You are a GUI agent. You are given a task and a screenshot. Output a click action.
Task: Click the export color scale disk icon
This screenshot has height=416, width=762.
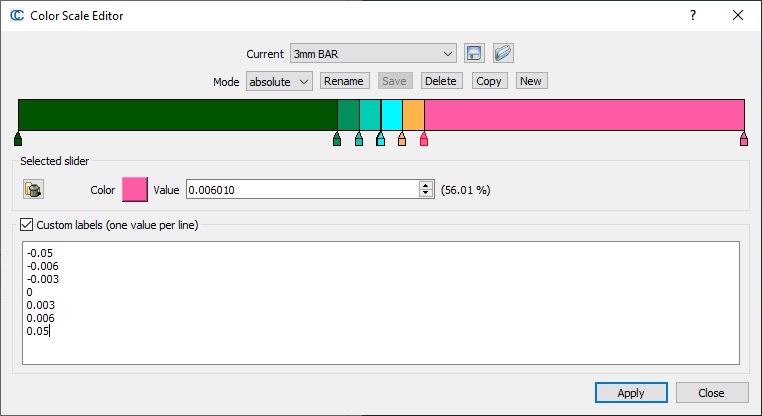[x=474, y=53]
